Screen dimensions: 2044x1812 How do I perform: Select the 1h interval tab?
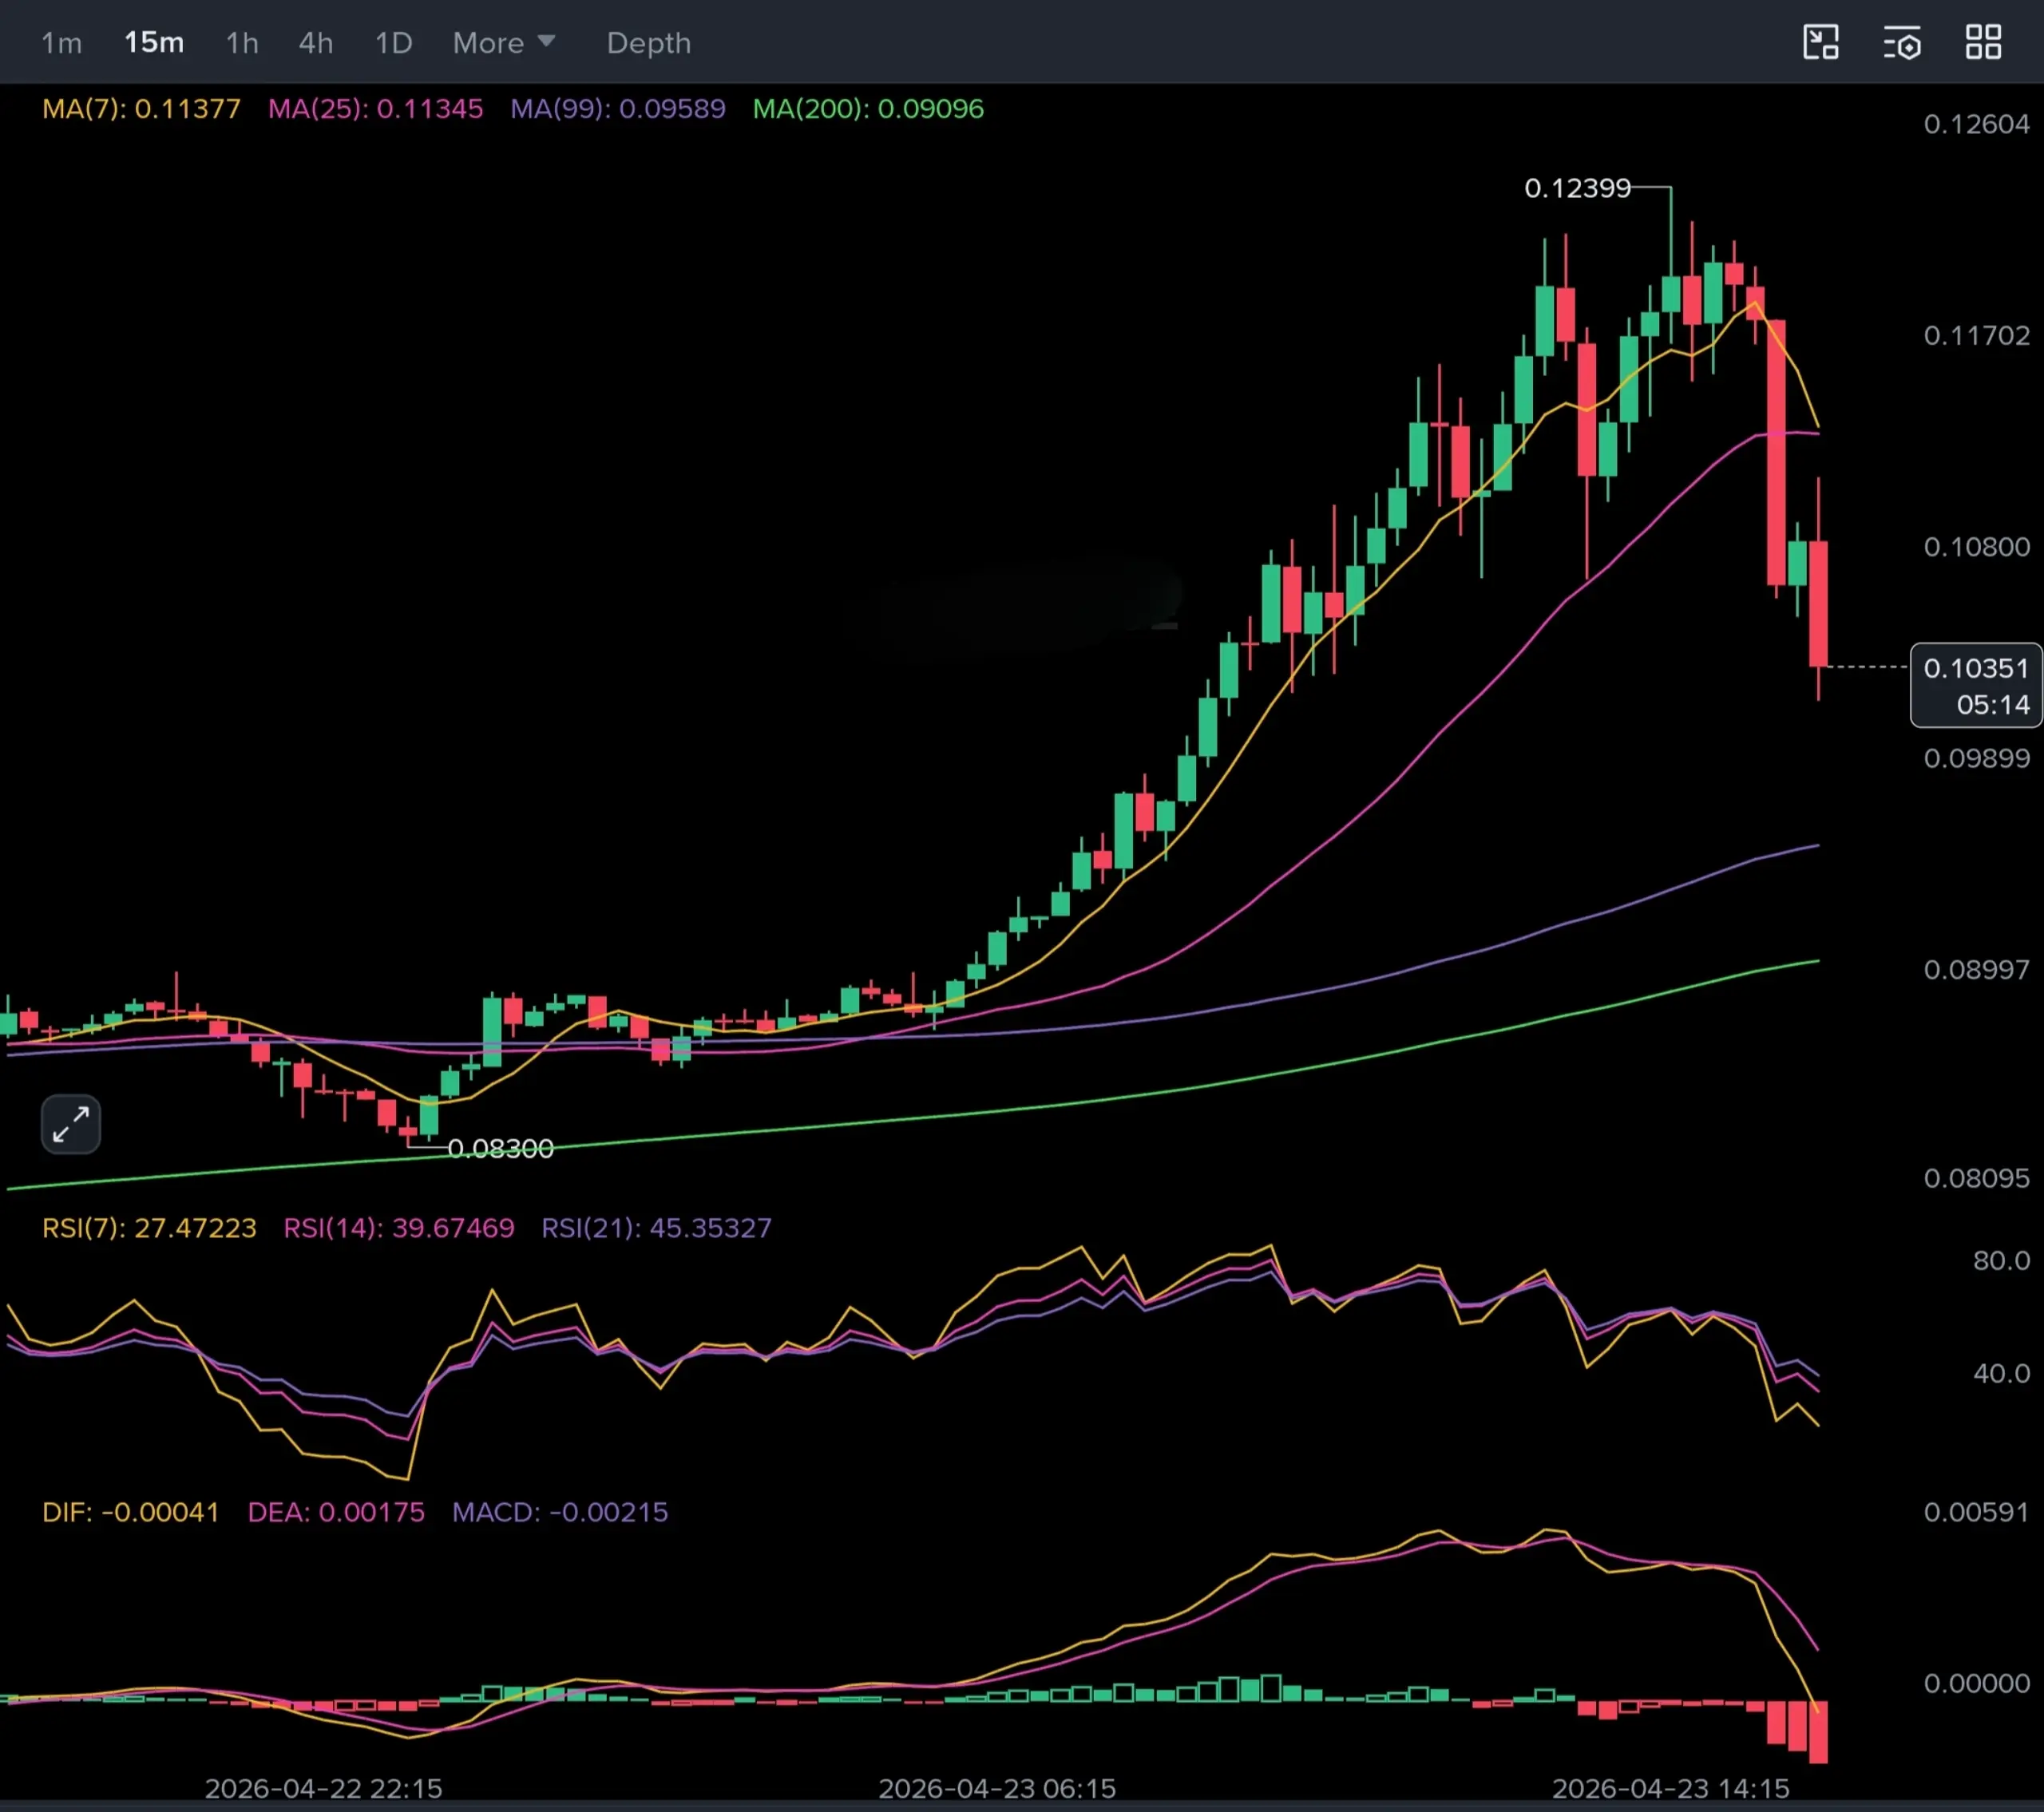[x=242, y=43]
